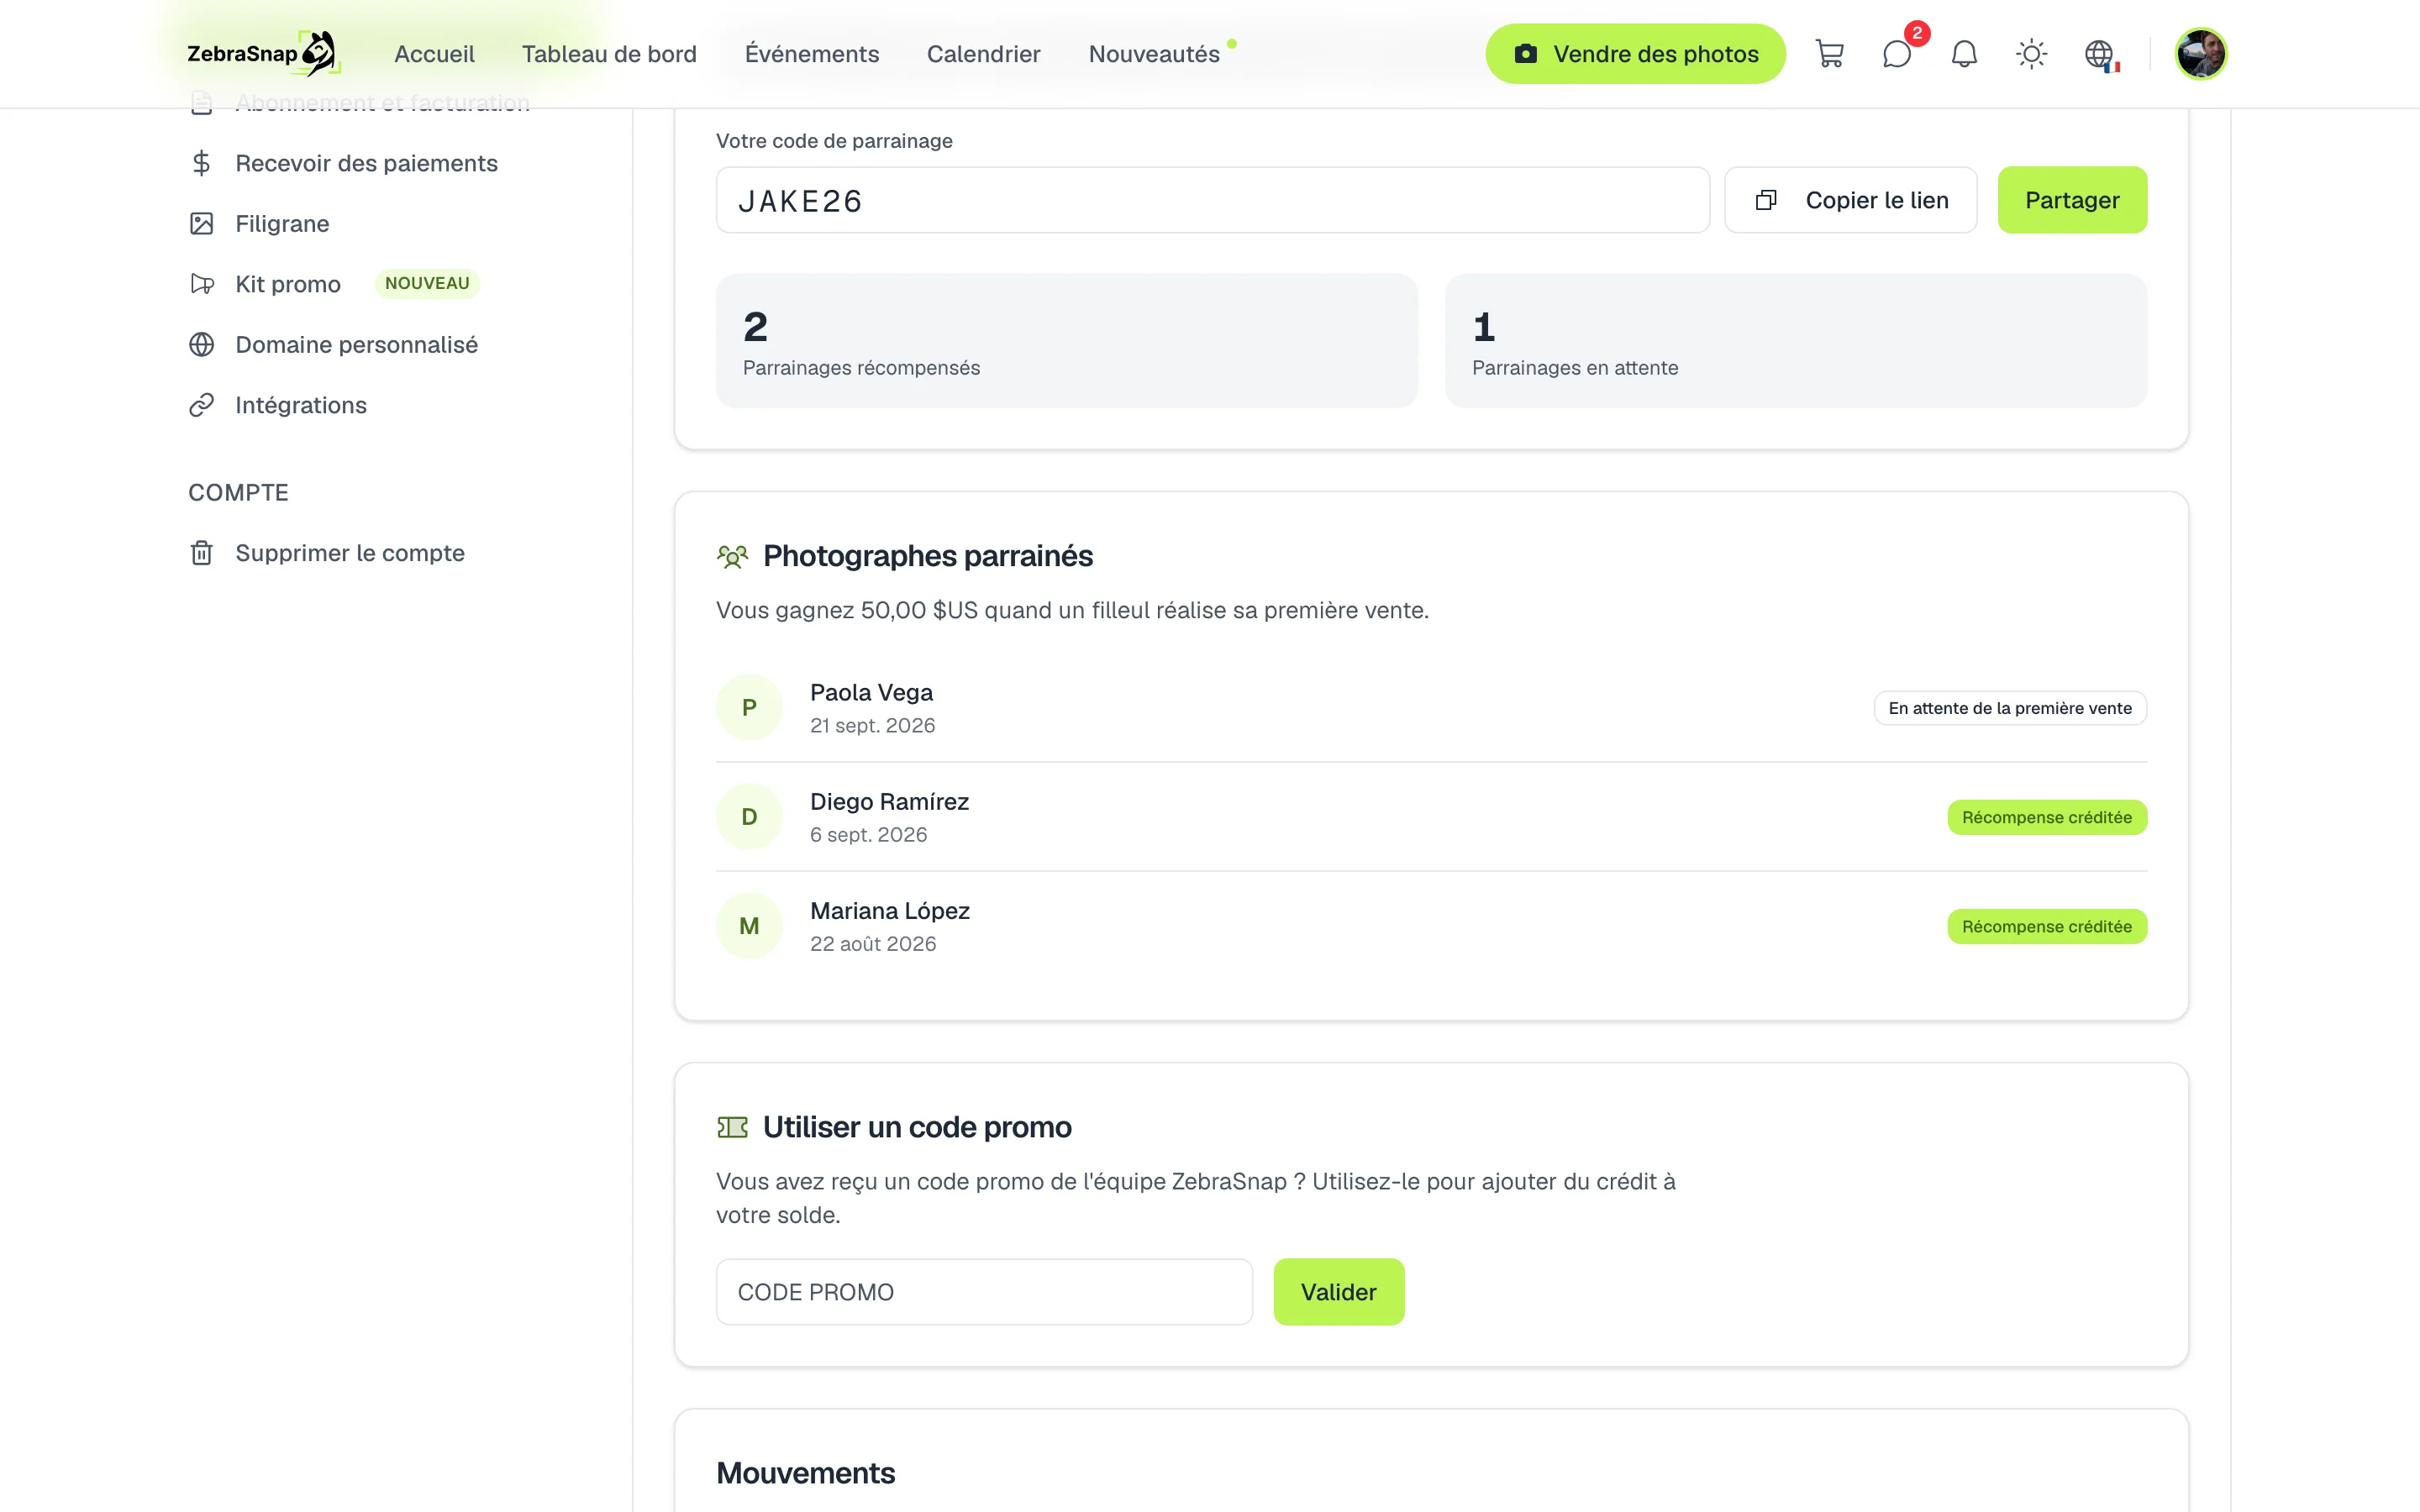This screenshot has width=2420, height=1512.
Task: Open the language globe selector
Action: (x=2100, y=55)
